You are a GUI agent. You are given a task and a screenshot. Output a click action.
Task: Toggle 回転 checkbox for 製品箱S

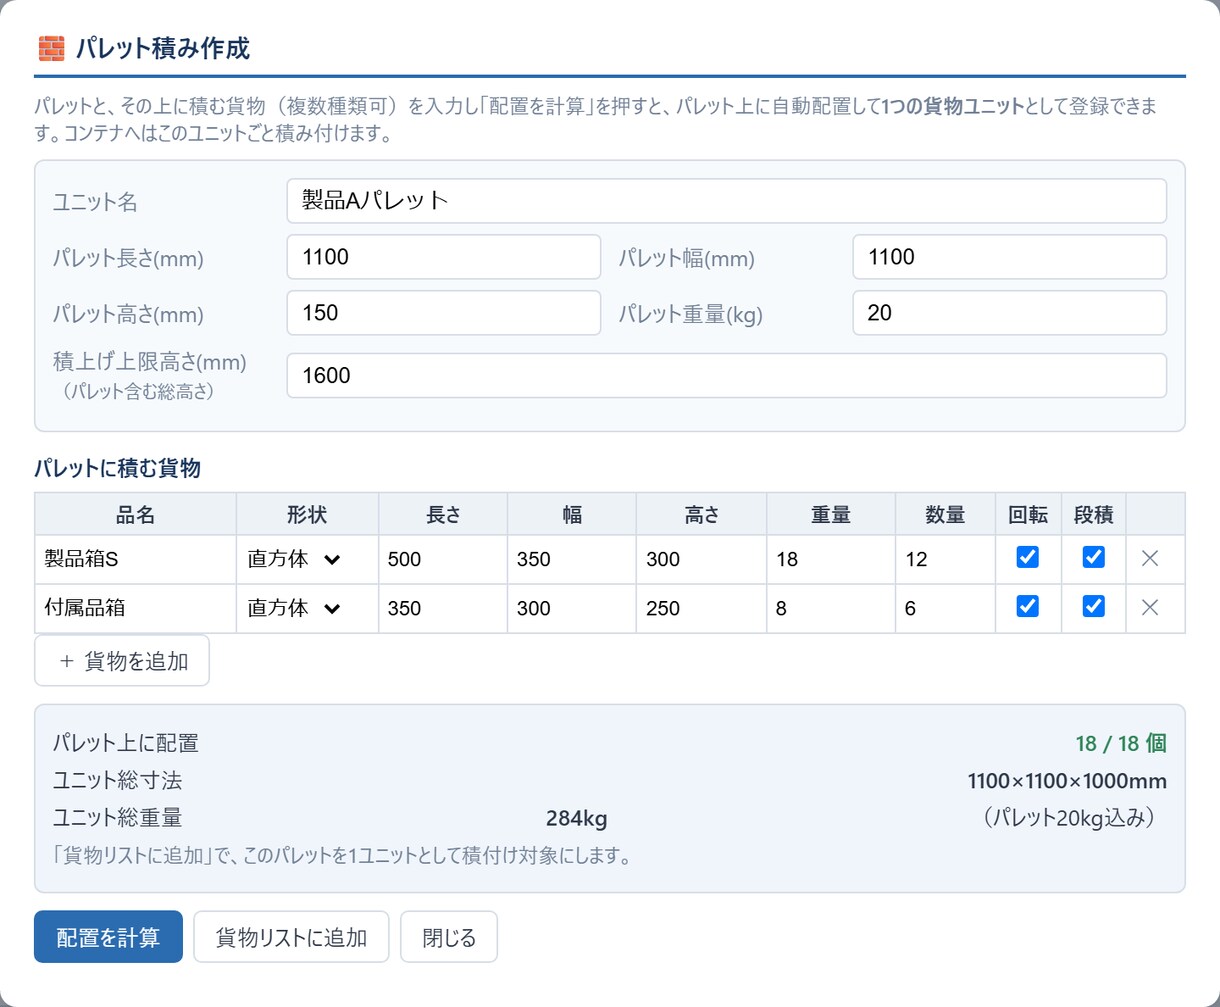point(1027,558)
